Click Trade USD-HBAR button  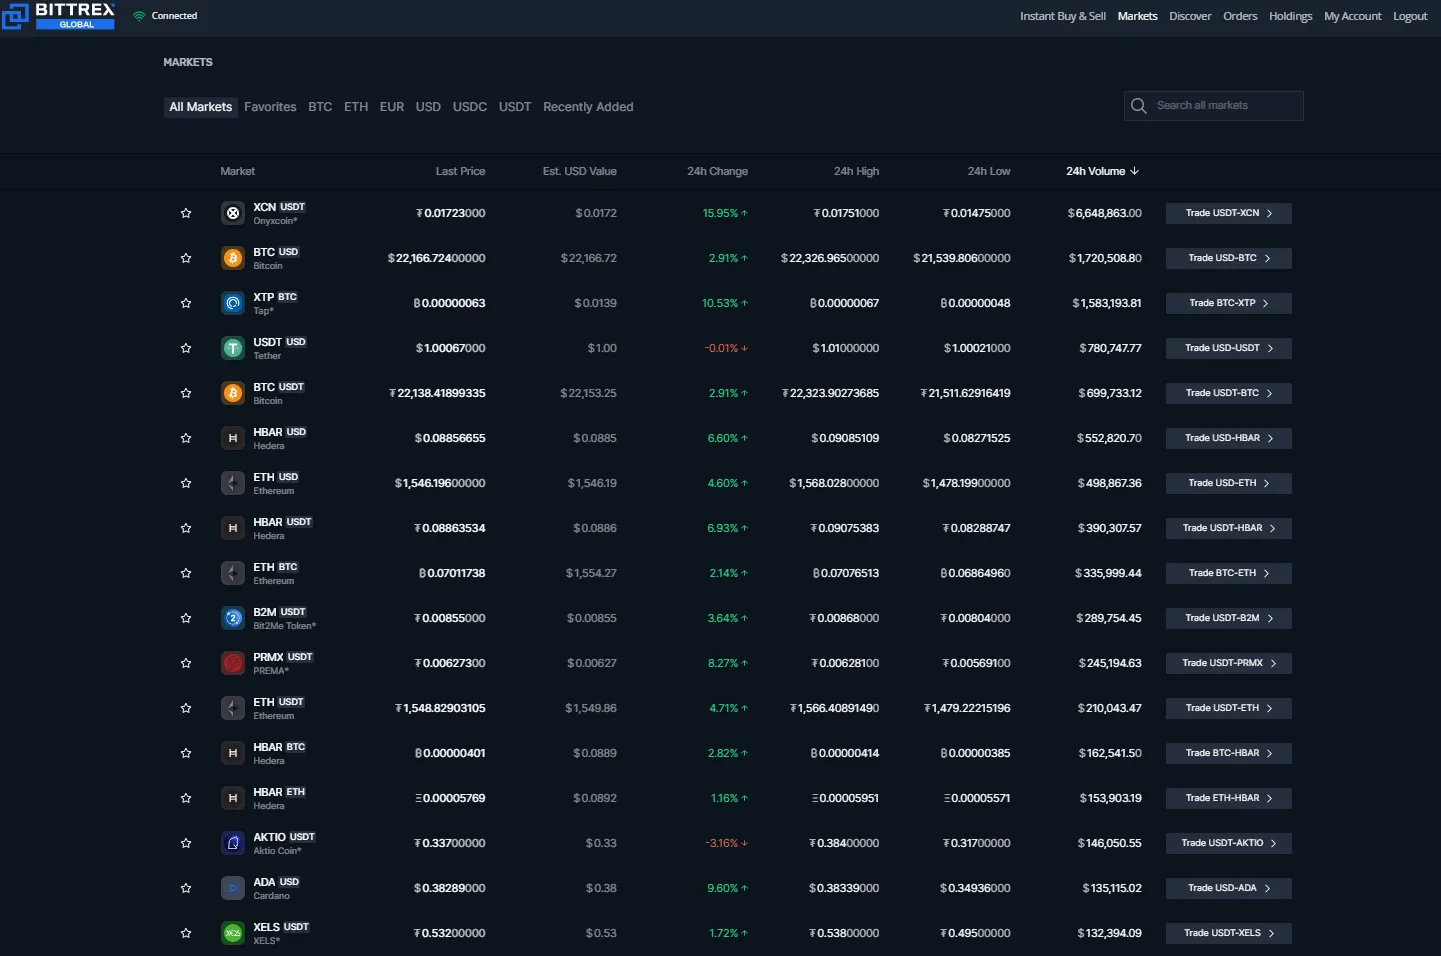pos(1229,438)
